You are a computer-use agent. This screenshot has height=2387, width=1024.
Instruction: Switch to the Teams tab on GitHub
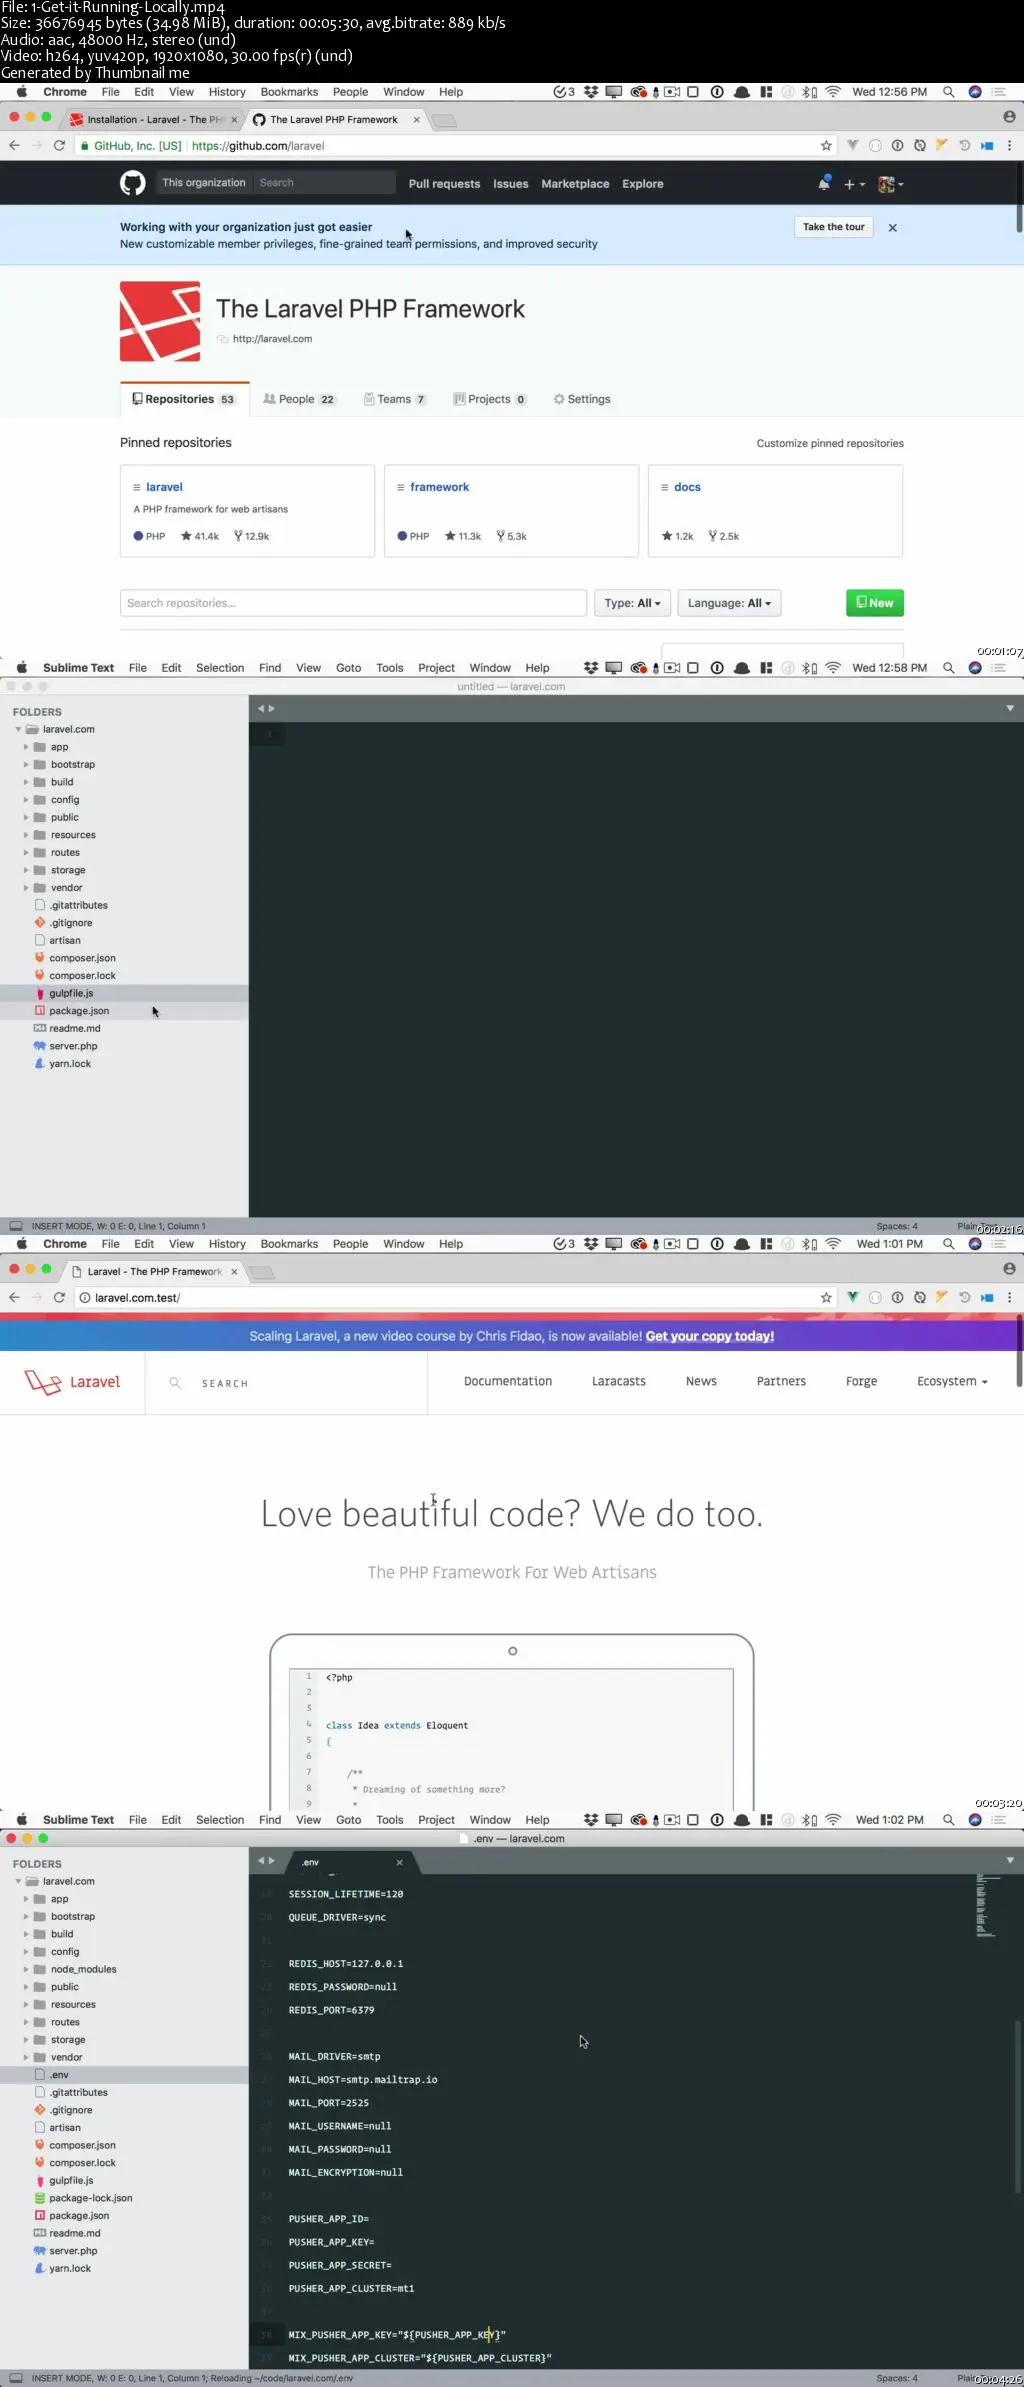[x=395, y=399]
